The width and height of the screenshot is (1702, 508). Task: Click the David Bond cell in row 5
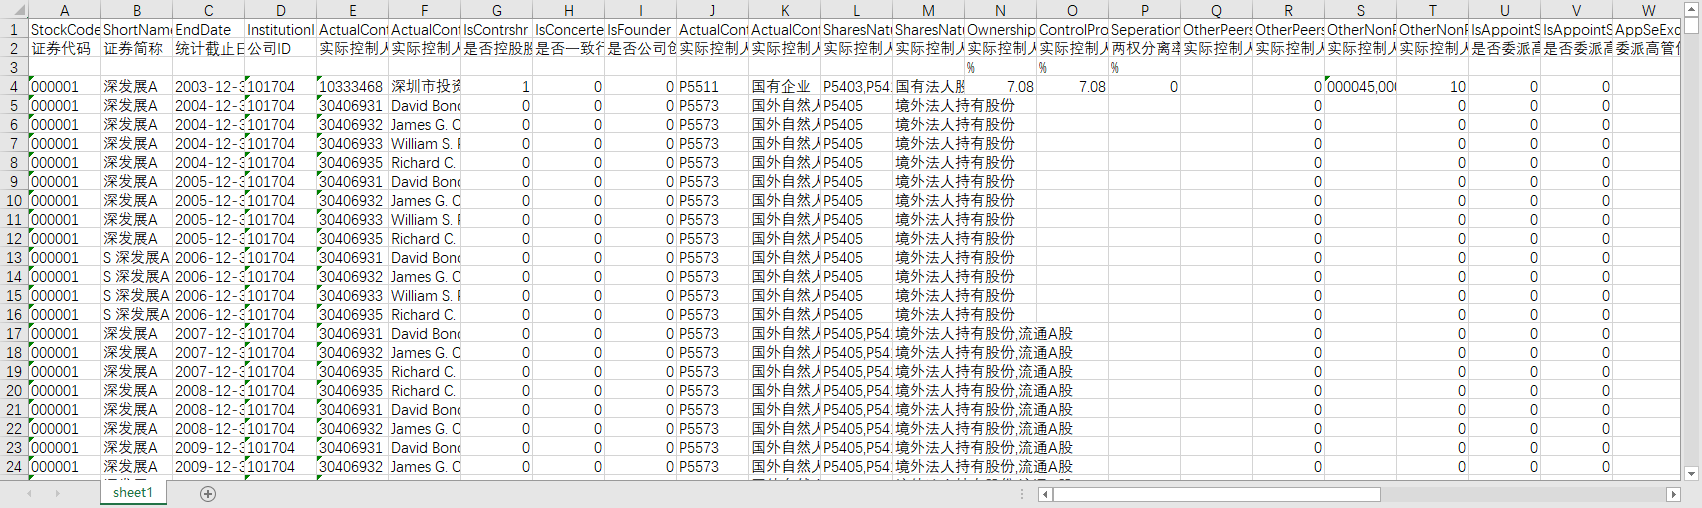pos(425,106)
